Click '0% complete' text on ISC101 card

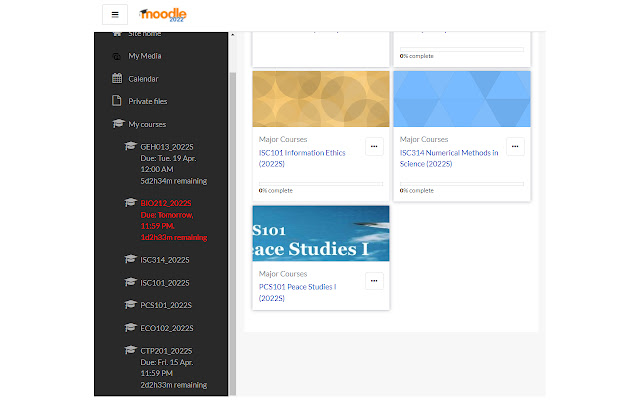click(x=276, y=191)
